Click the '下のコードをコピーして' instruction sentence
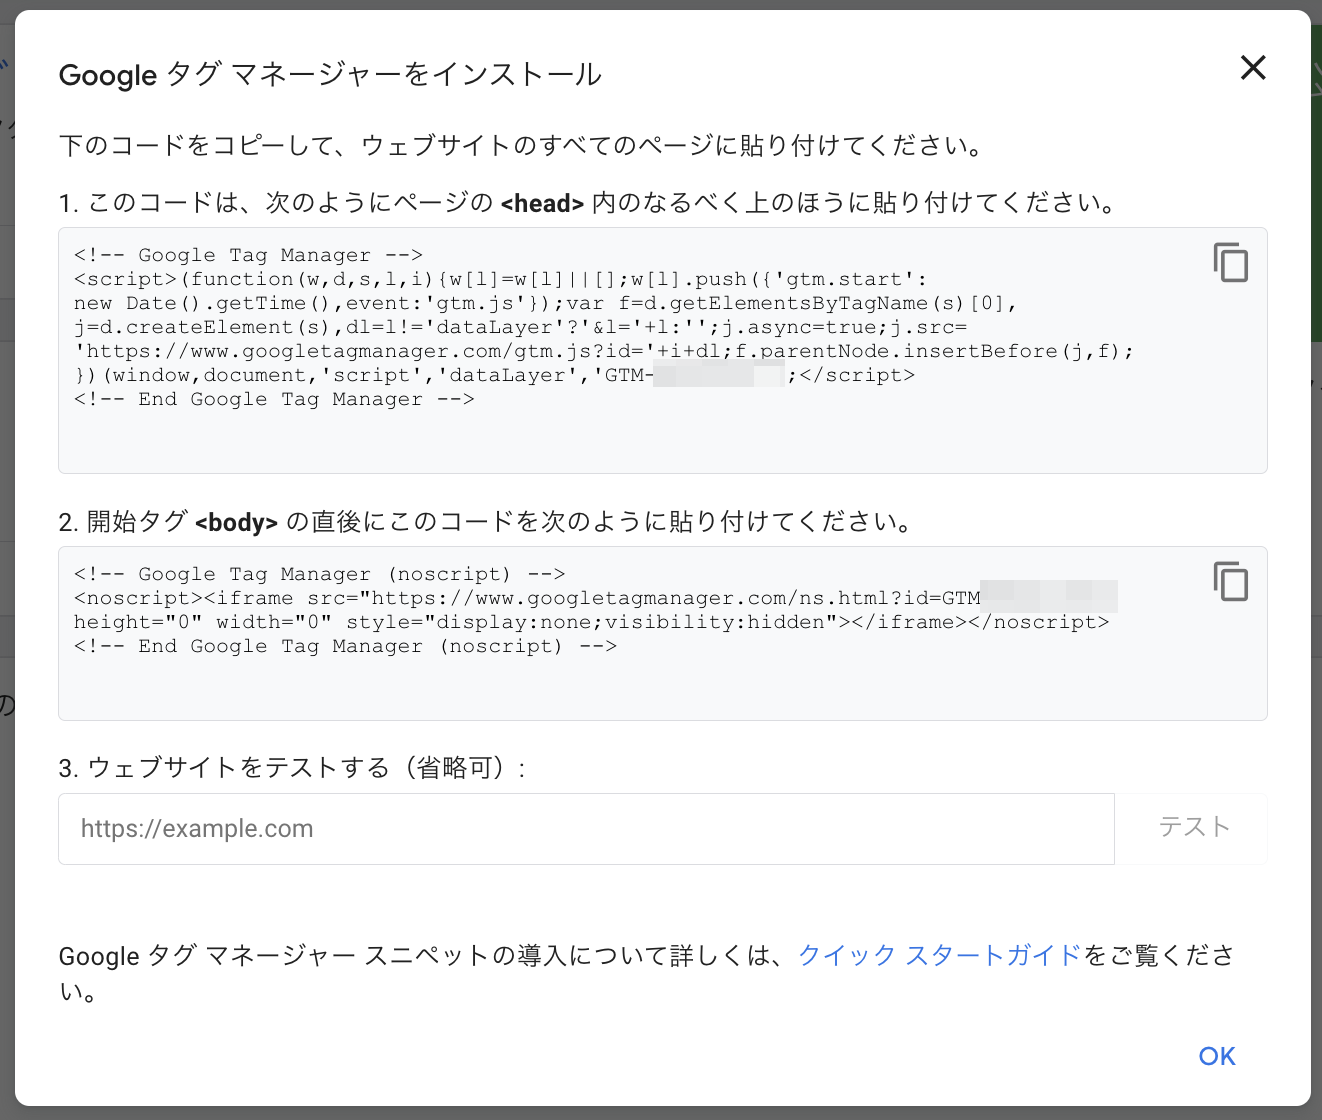The image size is (1322, 1120). [522, 146]
